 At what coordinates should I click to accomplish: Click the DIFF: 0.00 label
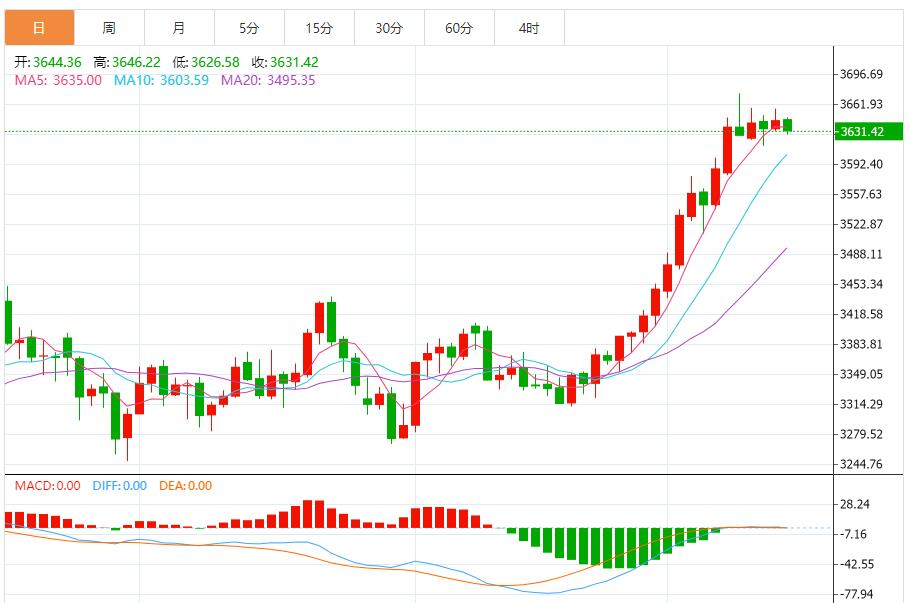119,486
